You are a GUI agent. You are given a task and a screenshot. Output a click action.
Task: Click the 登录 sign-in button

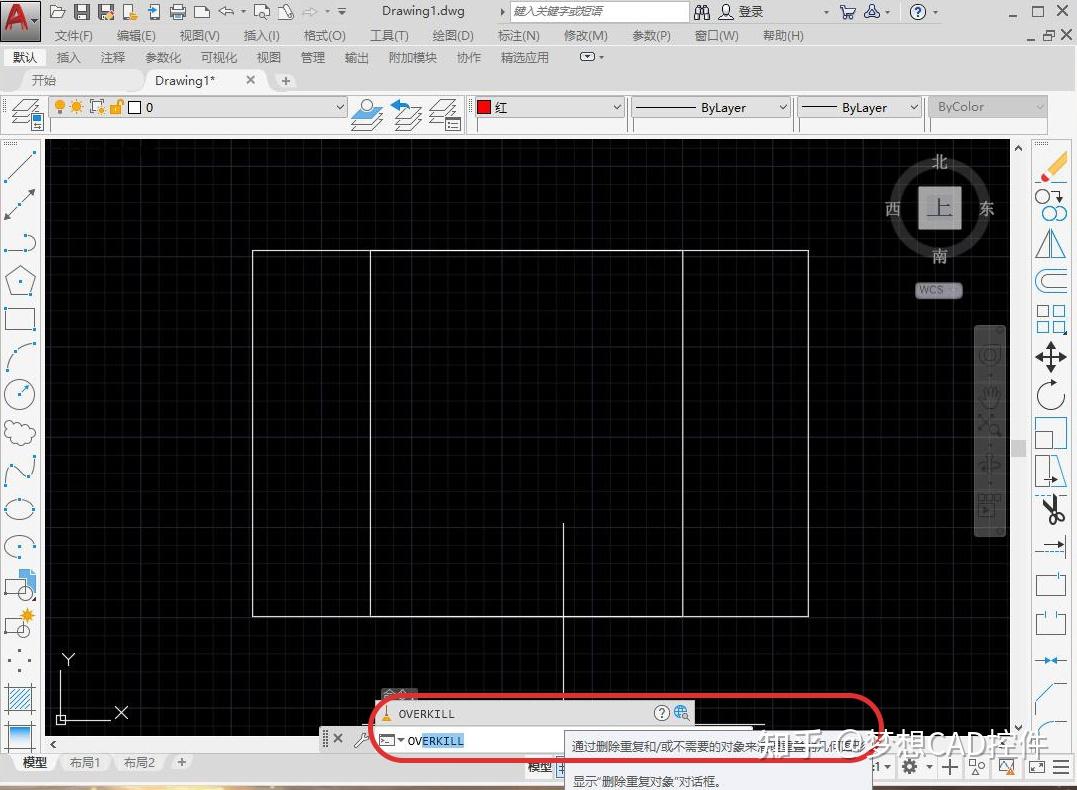tap(750, 12)
